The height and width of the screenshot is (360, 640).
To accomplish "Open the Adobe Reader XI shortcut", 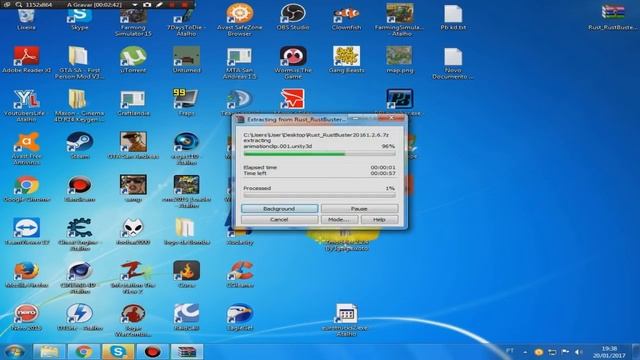I will pos(27,60).
